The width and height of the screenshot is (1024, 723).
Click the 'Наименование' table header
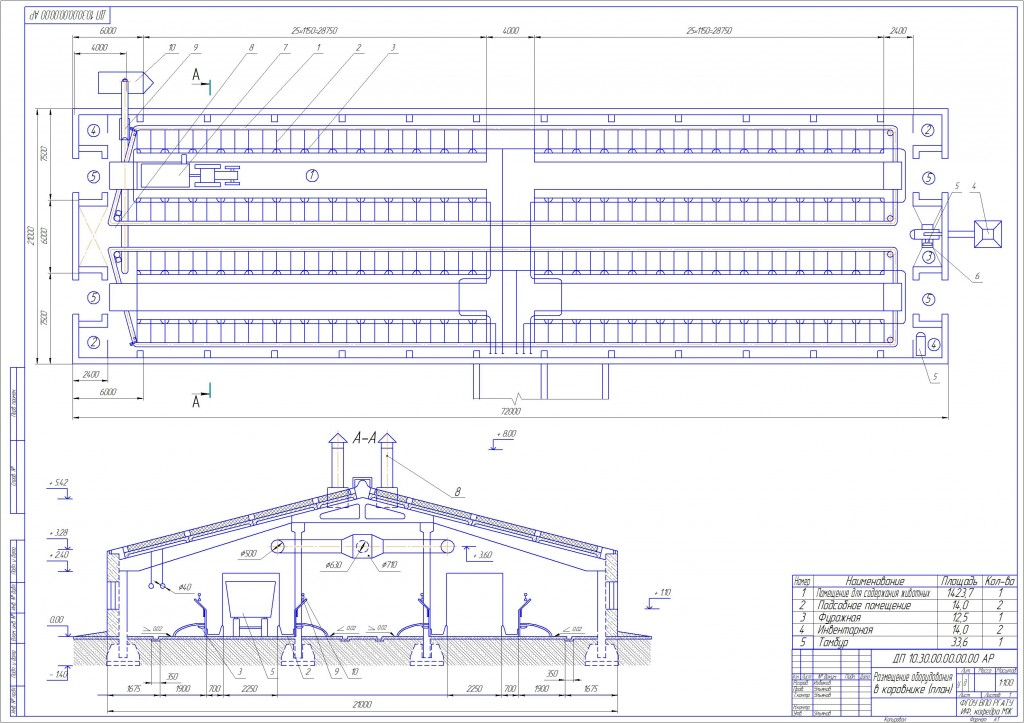[875, 581]
